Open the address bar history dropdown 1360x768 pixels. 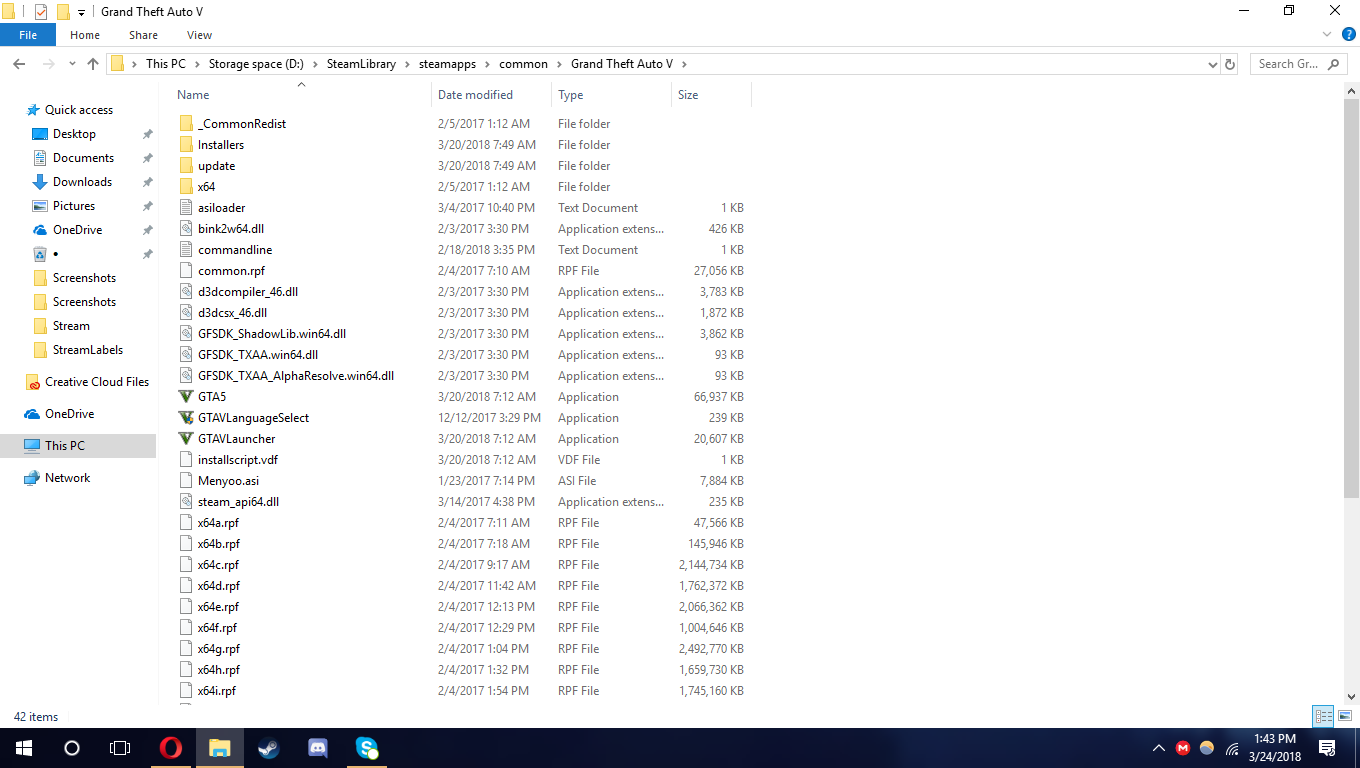[1212, 64]
